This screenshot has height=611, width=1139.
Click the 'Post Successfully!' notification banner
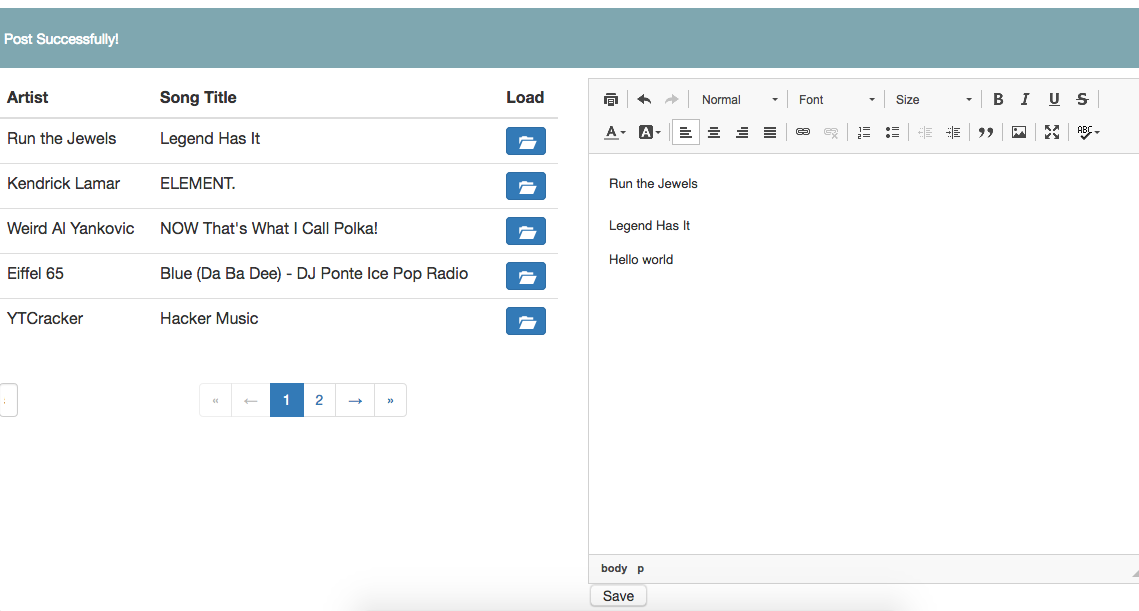pyautogui.click(x=570, y=39)
